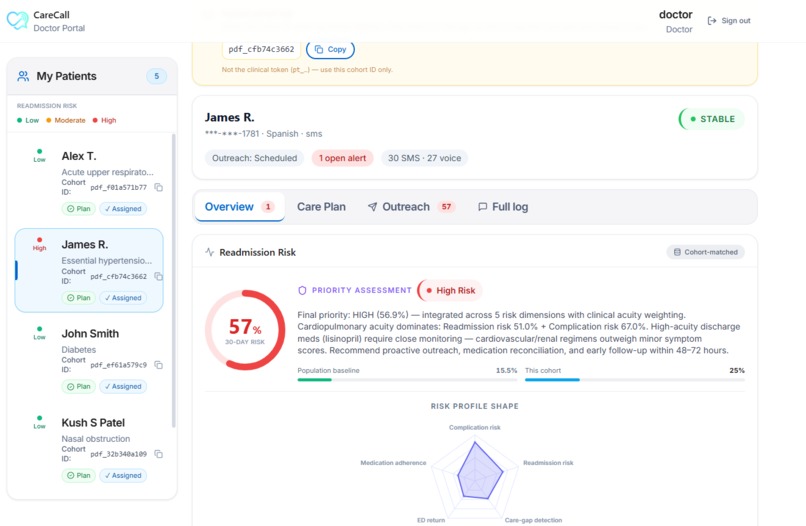The image size is (806, 526).
Task: Click John Smith Low risk indicator dot
Action: 40,329
